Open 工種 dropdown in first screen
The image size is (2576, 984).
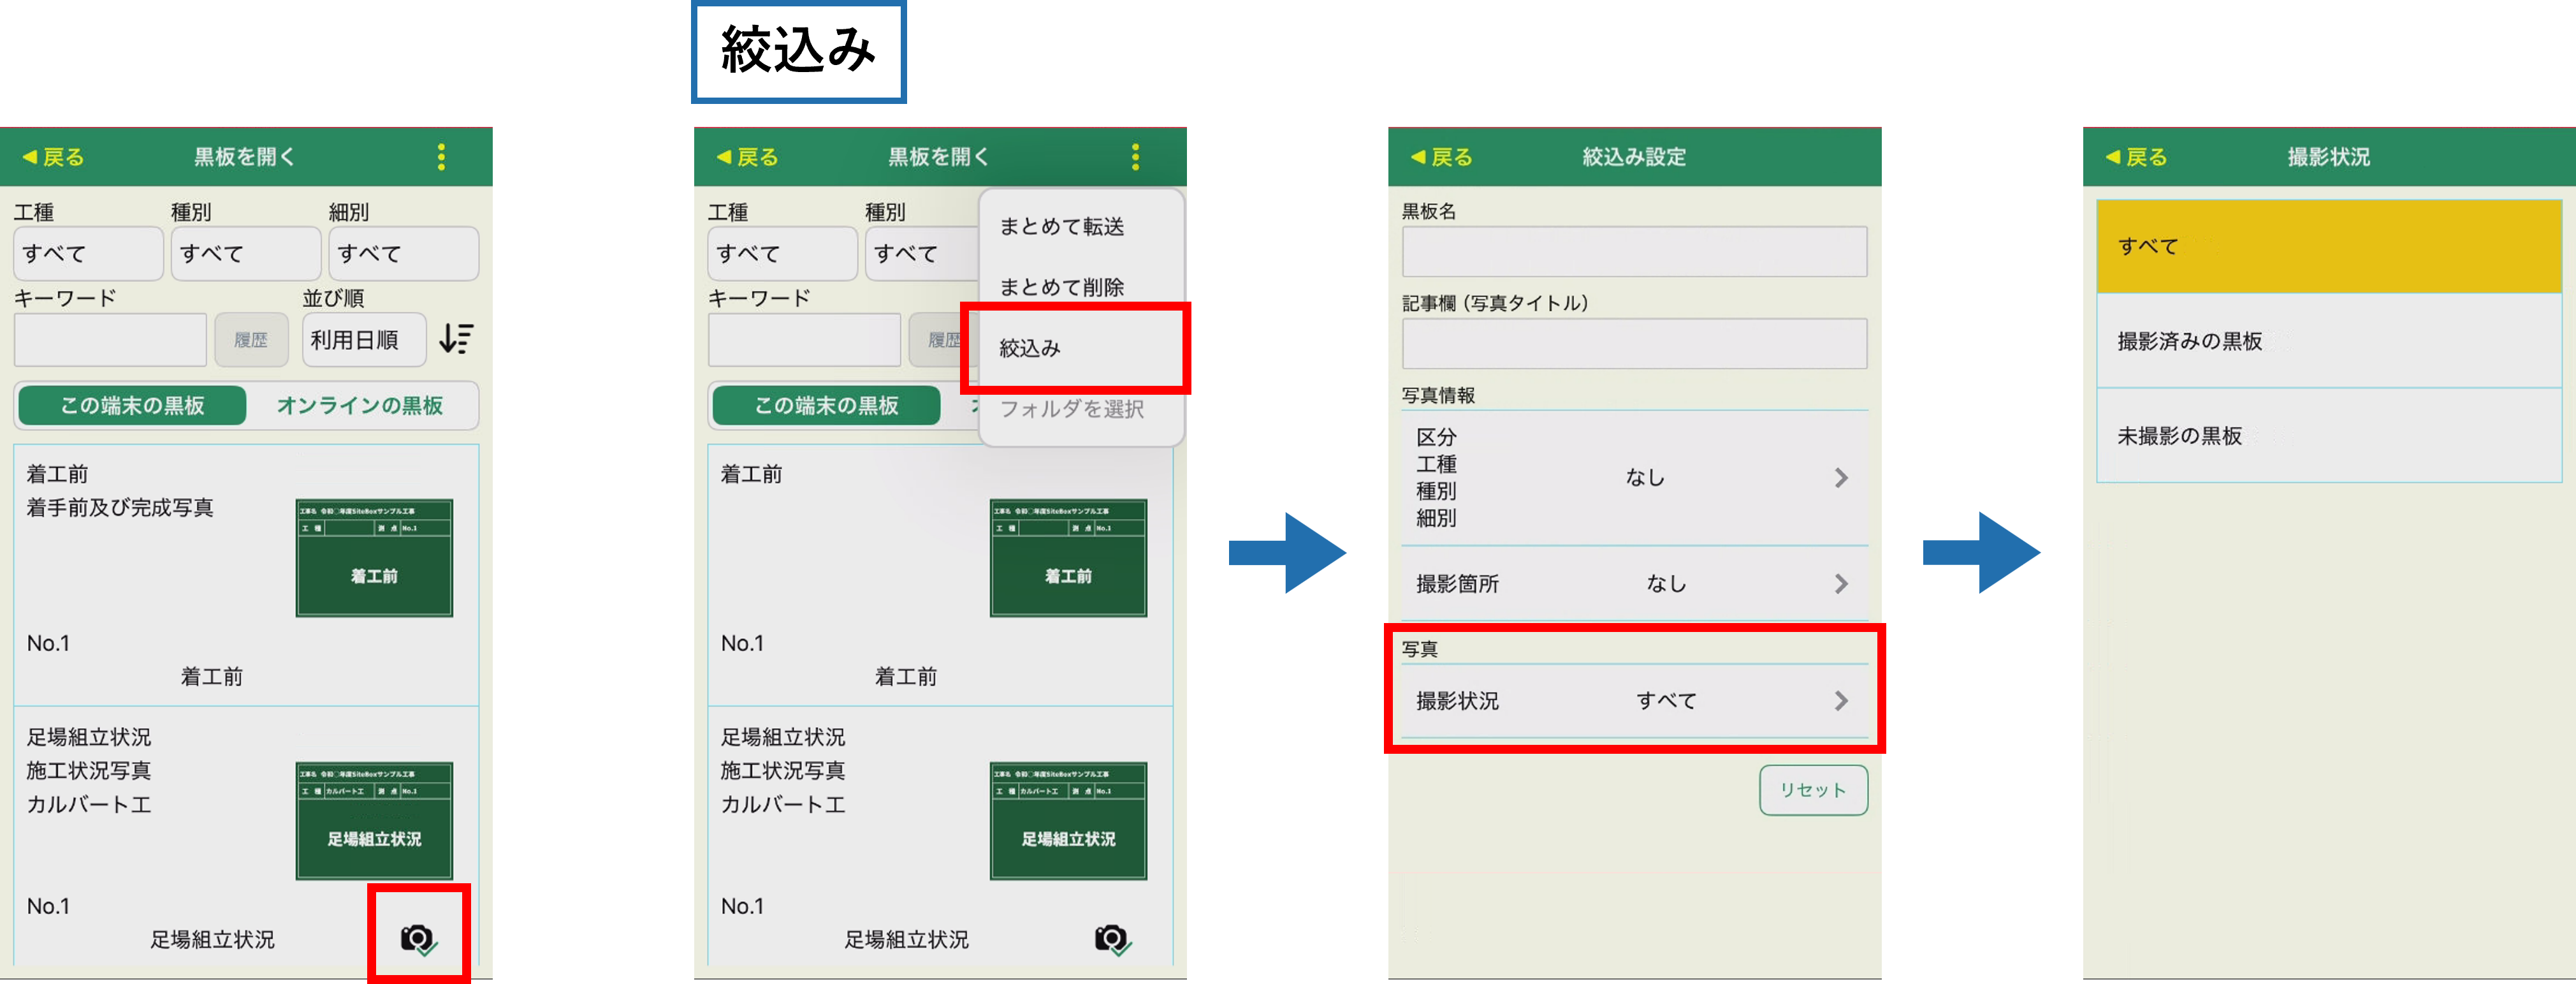[x=88, y=253]
